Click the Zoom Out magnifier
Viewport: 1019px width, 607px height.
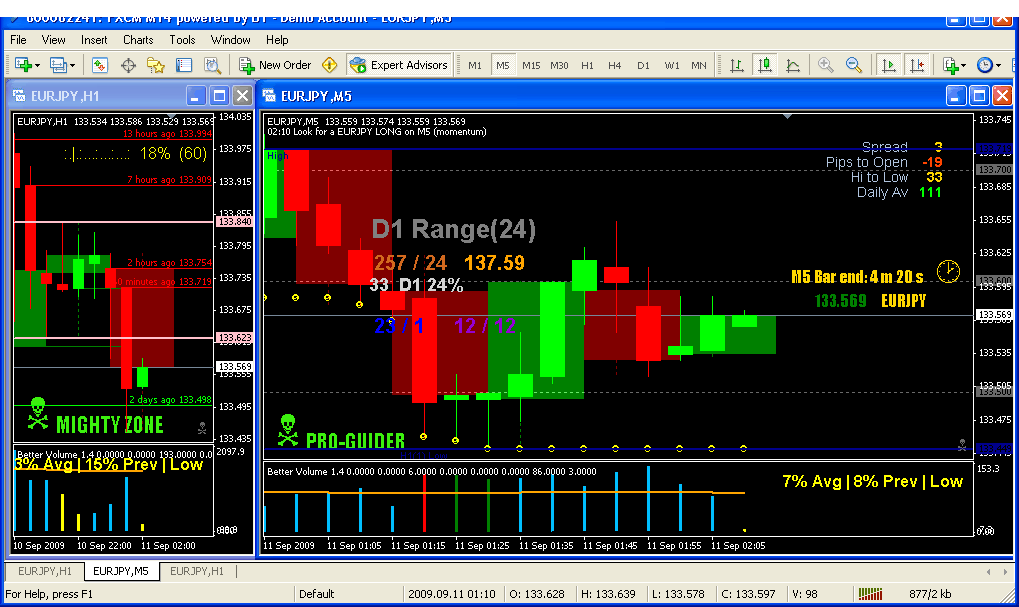(x=854, y=65)
